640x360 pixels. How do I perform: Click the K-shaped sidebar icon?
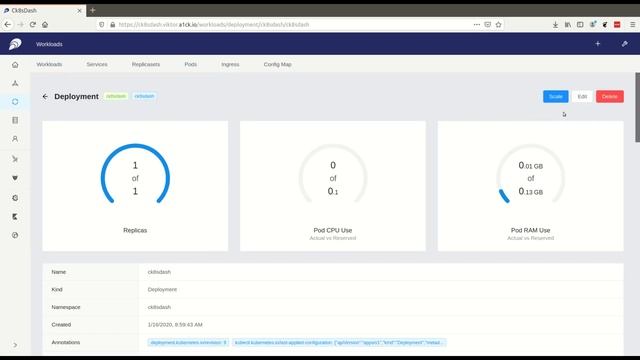point(15,217)
